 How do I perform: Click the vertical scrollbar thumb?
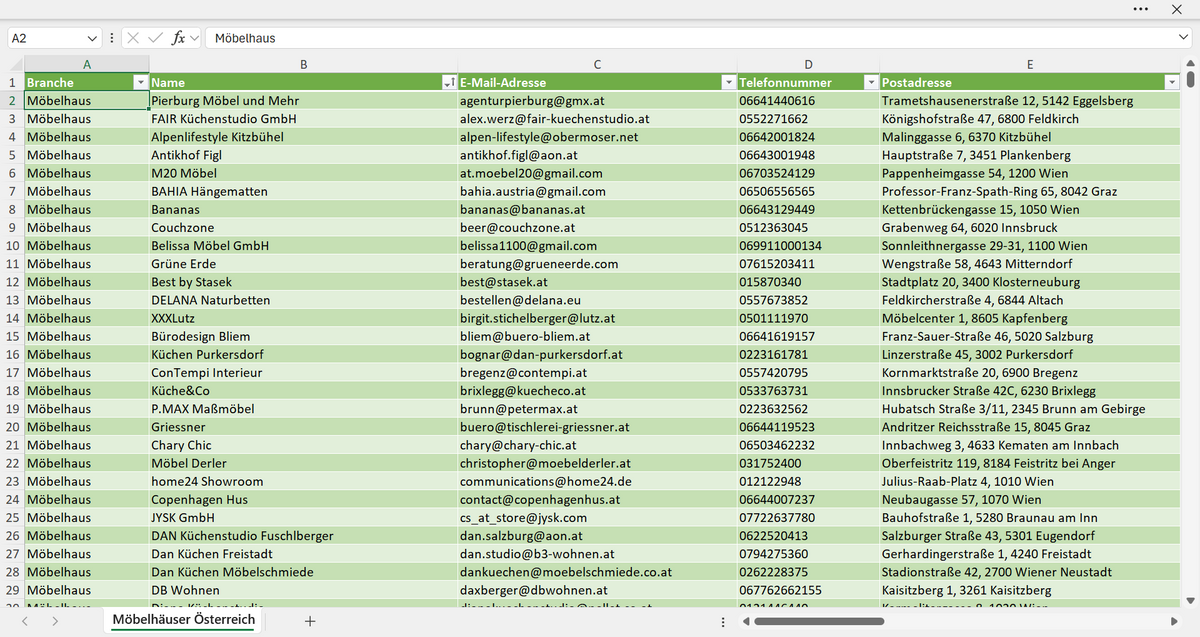[x=1190, y=80]
